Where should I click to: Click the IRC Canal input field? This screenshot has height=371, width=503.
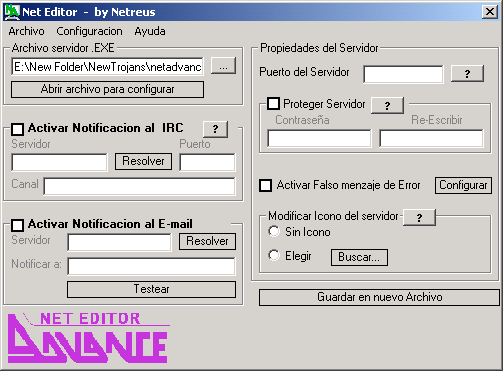point(139,186)
